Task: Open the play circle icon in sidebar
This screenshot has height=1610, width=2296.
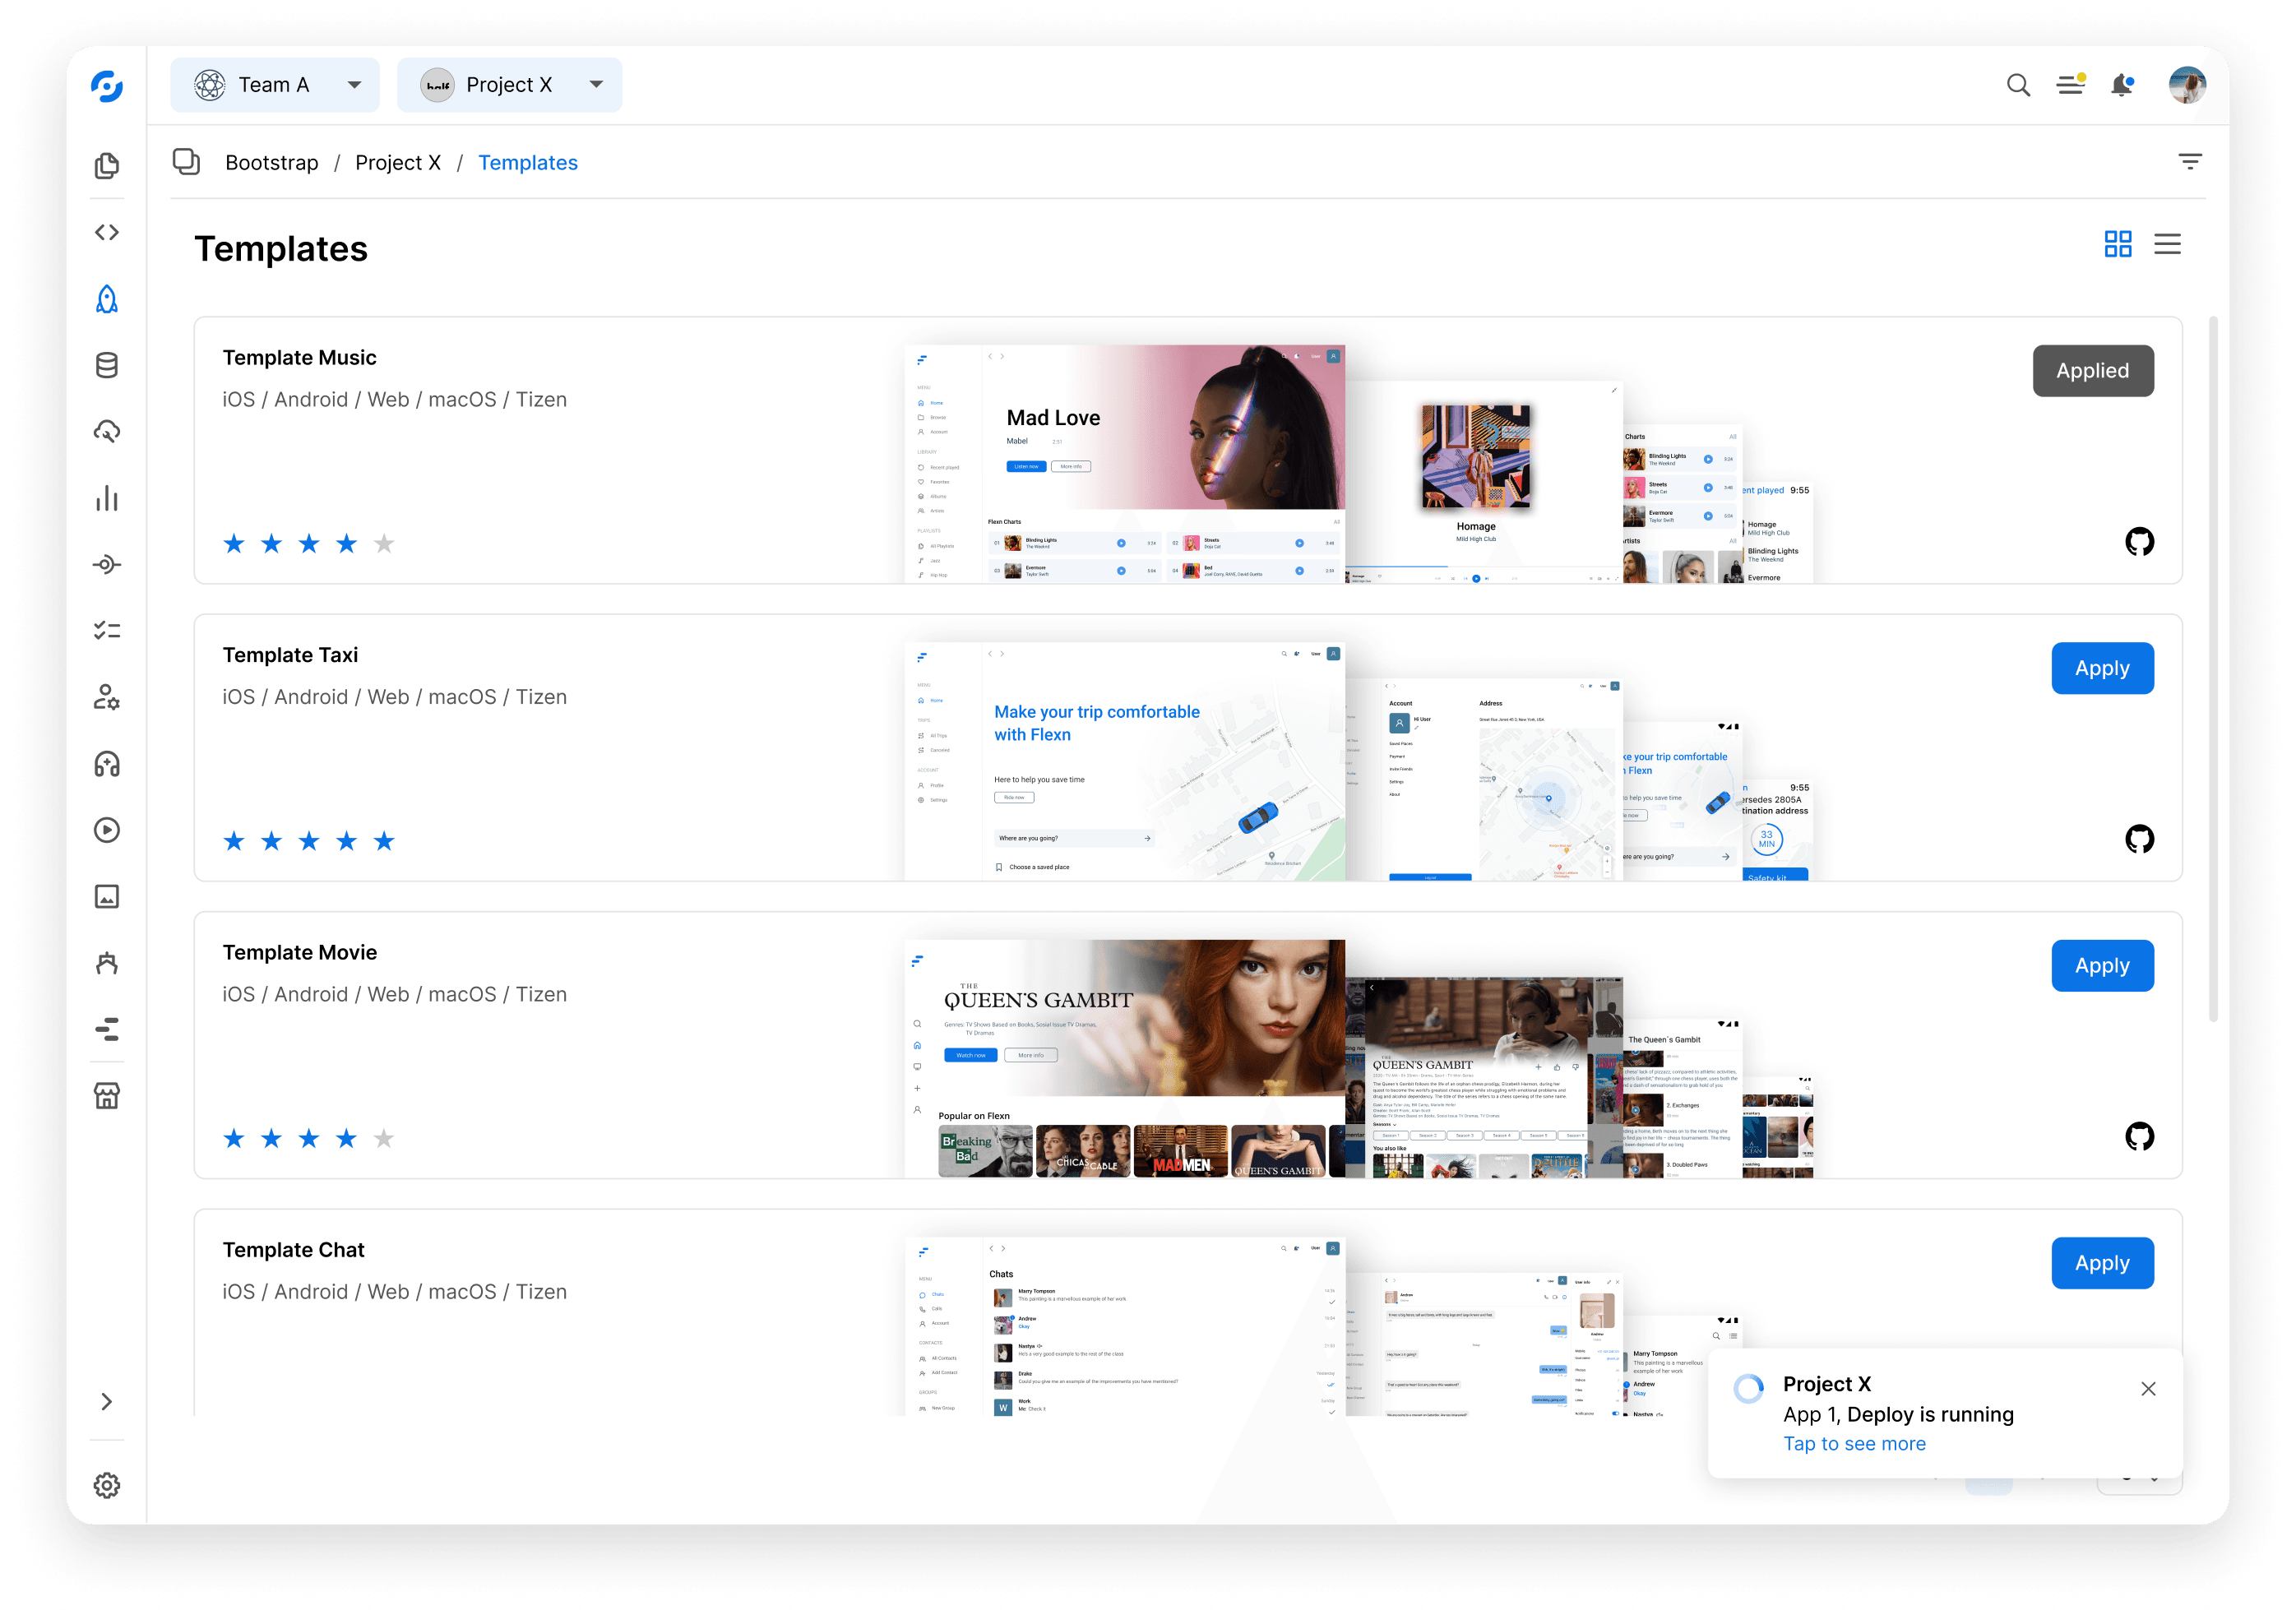Action: (107, 830)
